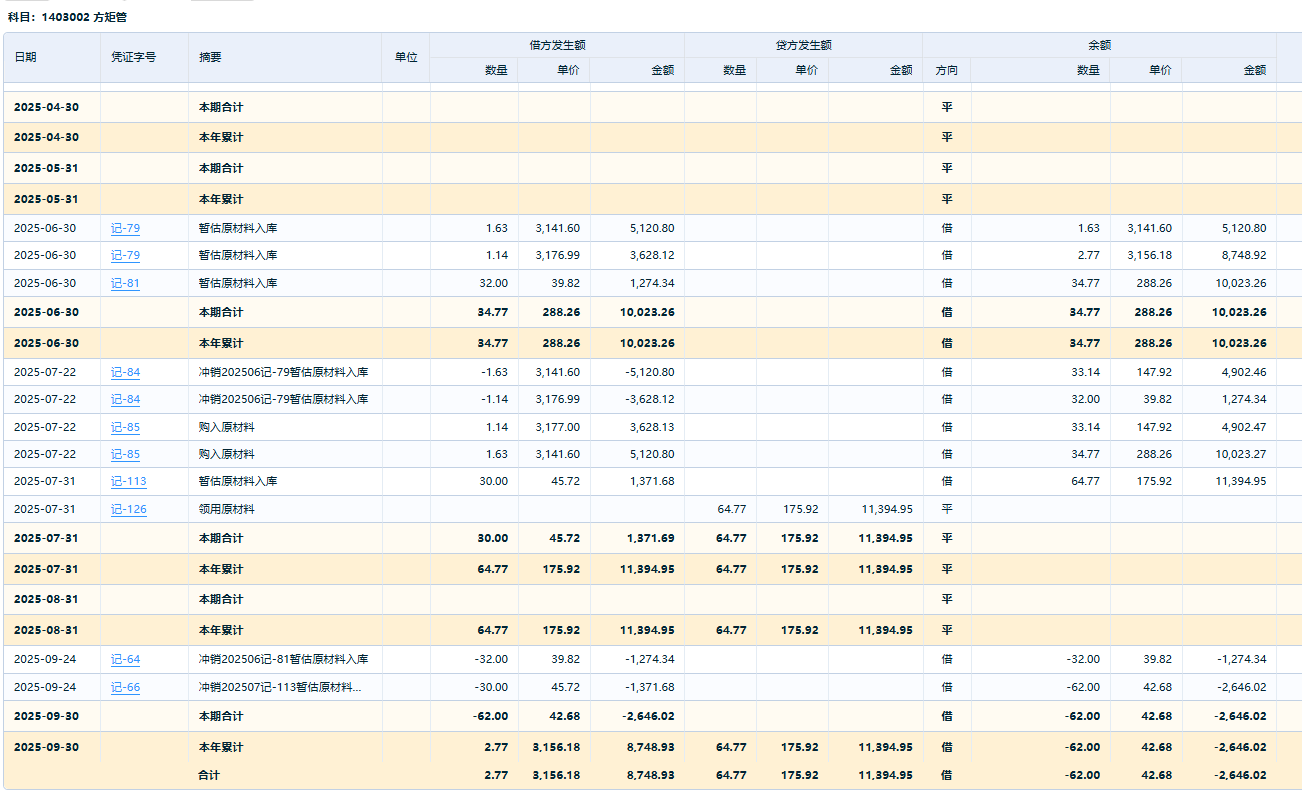Click the 余额 group header
This screenshot has height=794, width=1302.
tap(1099, 45)
